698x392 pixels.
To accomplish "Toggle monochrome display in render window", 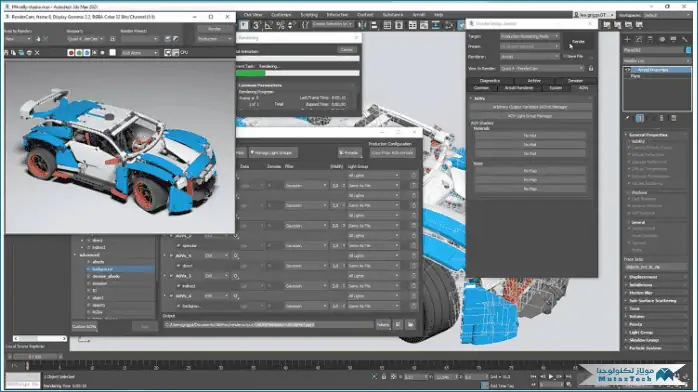I will pyautogui.click(x=102, y=53).
